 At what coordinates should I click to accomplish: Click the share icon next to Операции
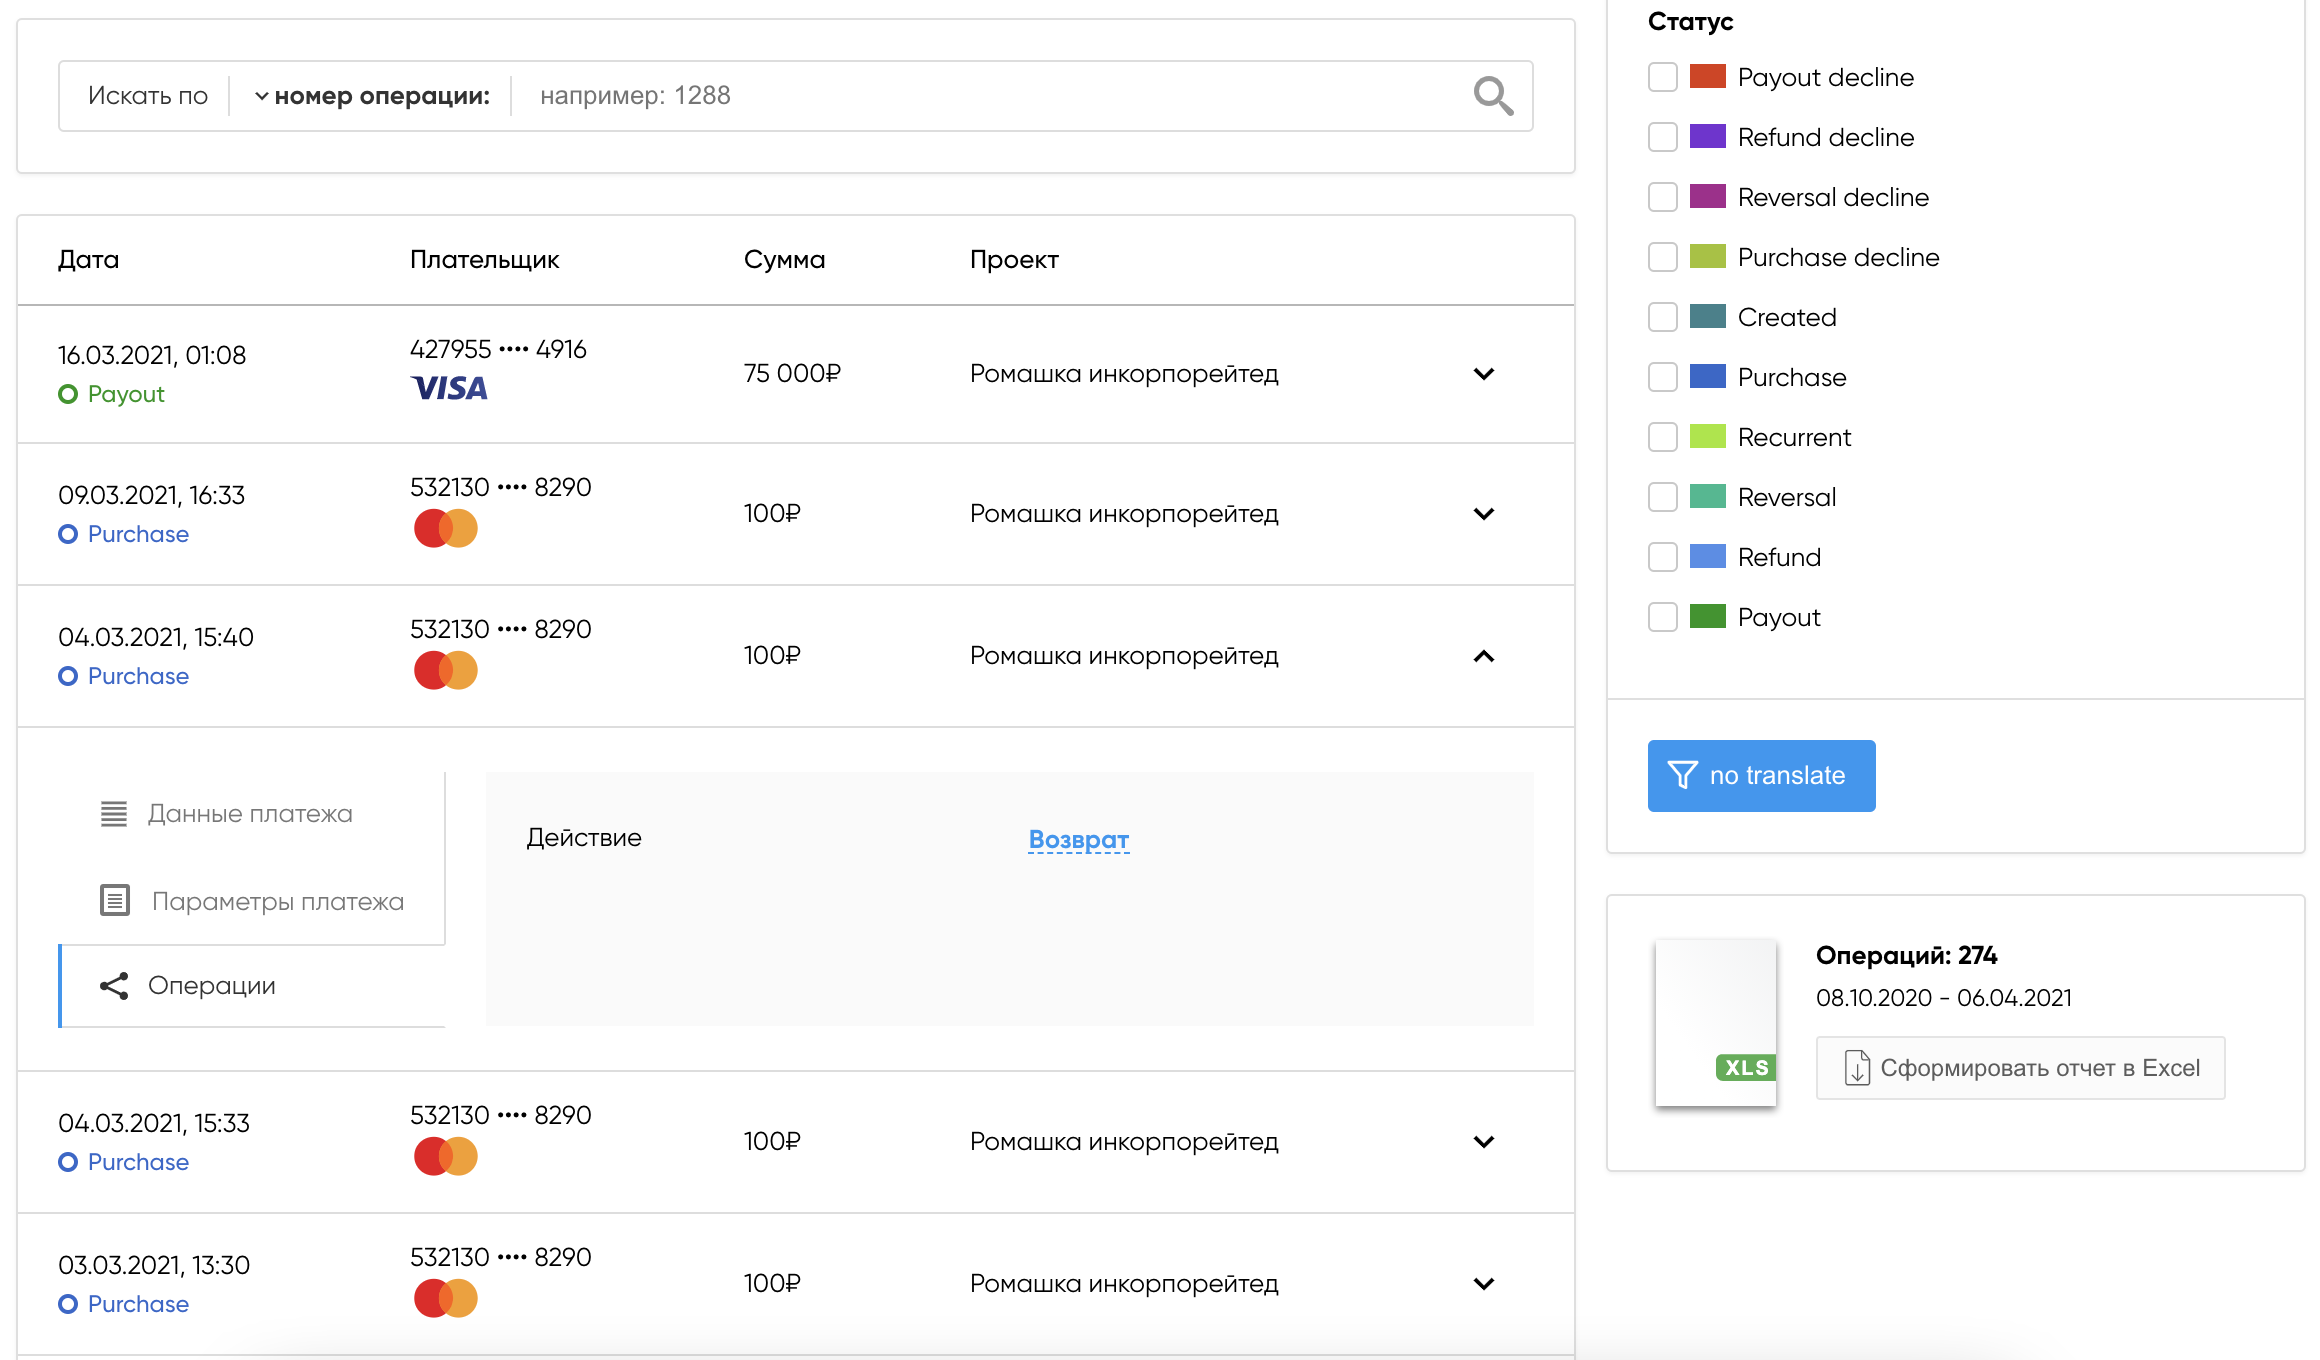coord(114,986)
